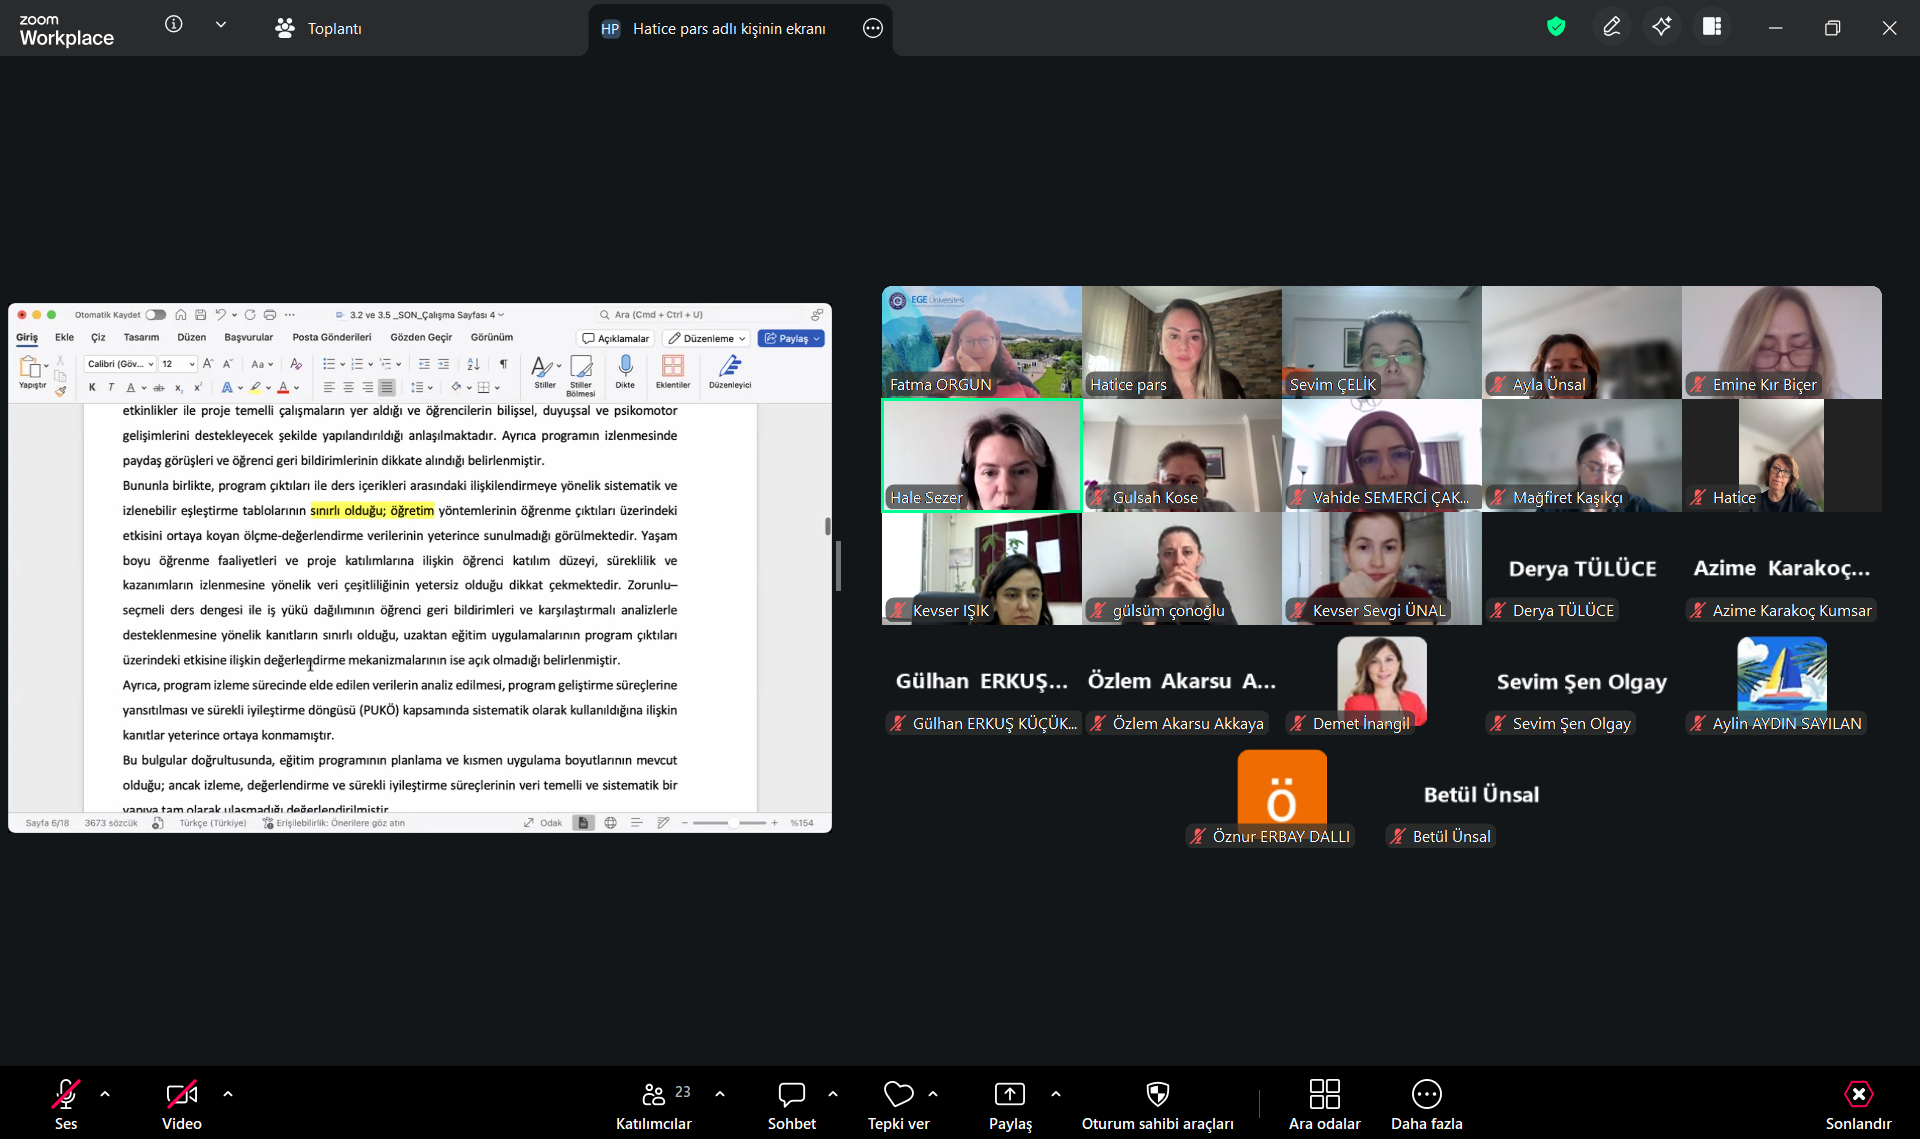Screen dimensions: 1920x1140
Task: Click the Word undo arrow
Action: (221, 315)
